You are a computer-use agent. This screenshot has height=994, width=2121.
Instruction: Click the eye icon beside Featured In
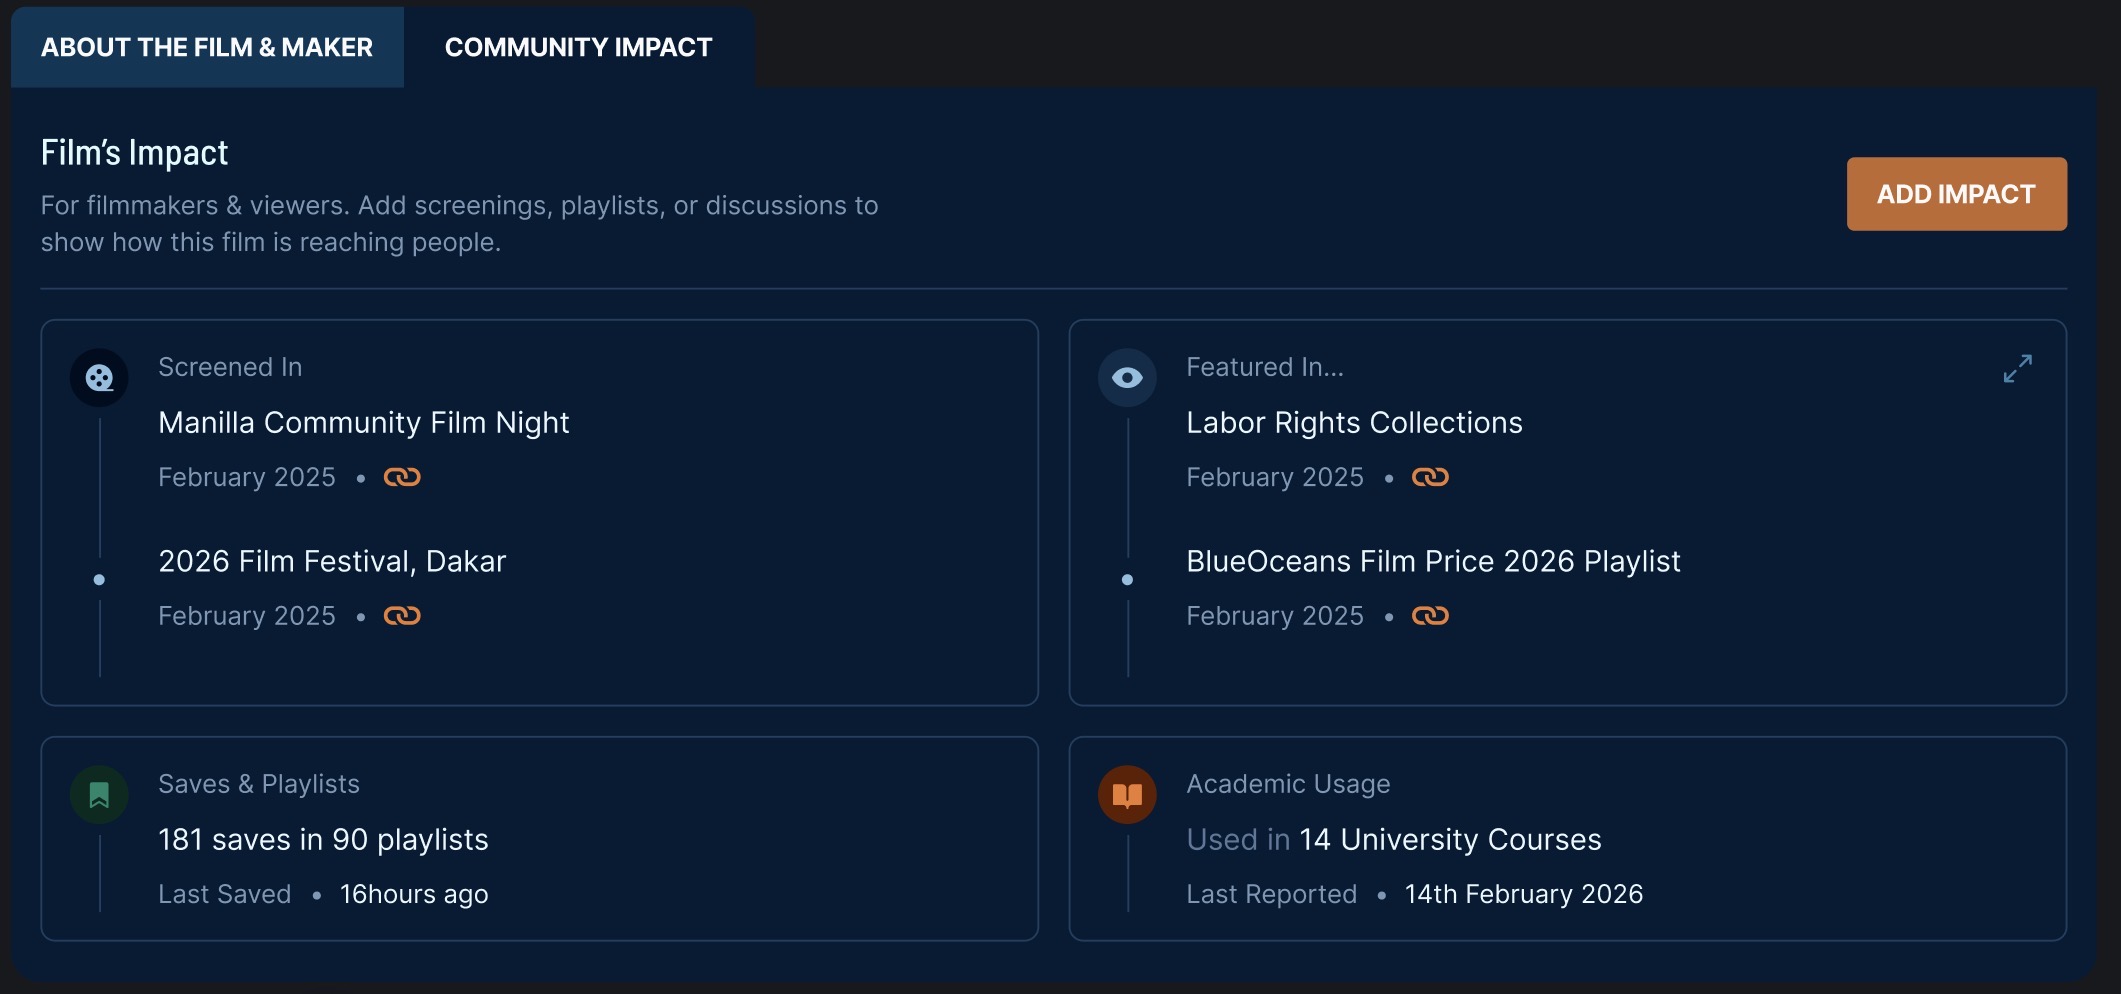[1127, 378]
